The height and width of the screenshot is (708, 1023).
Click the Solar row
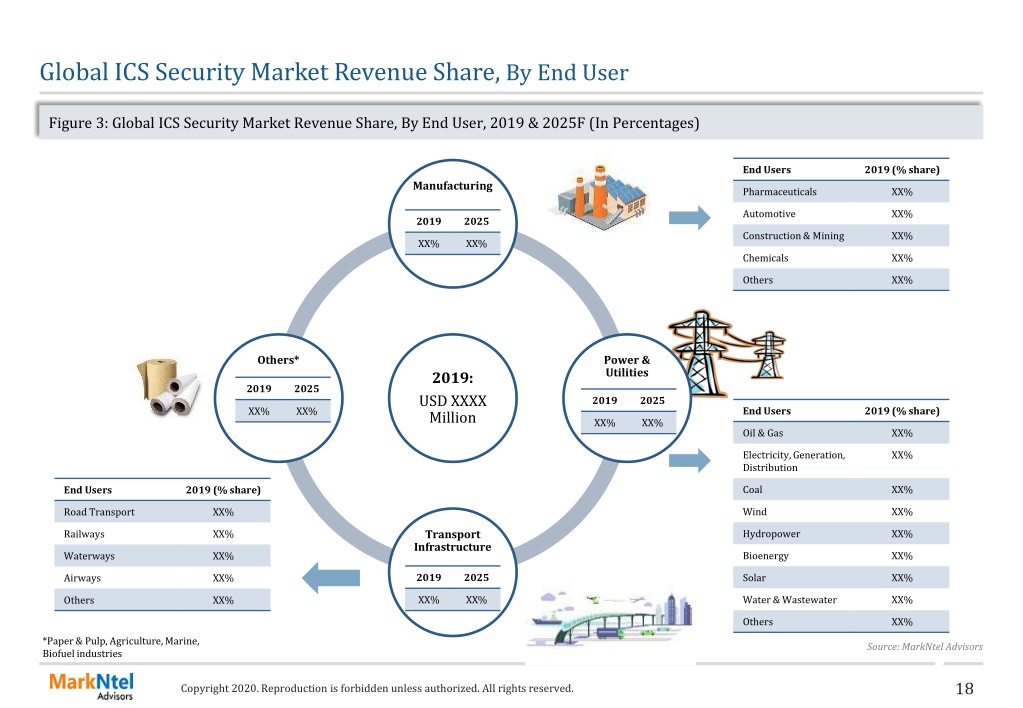(841, 578)
